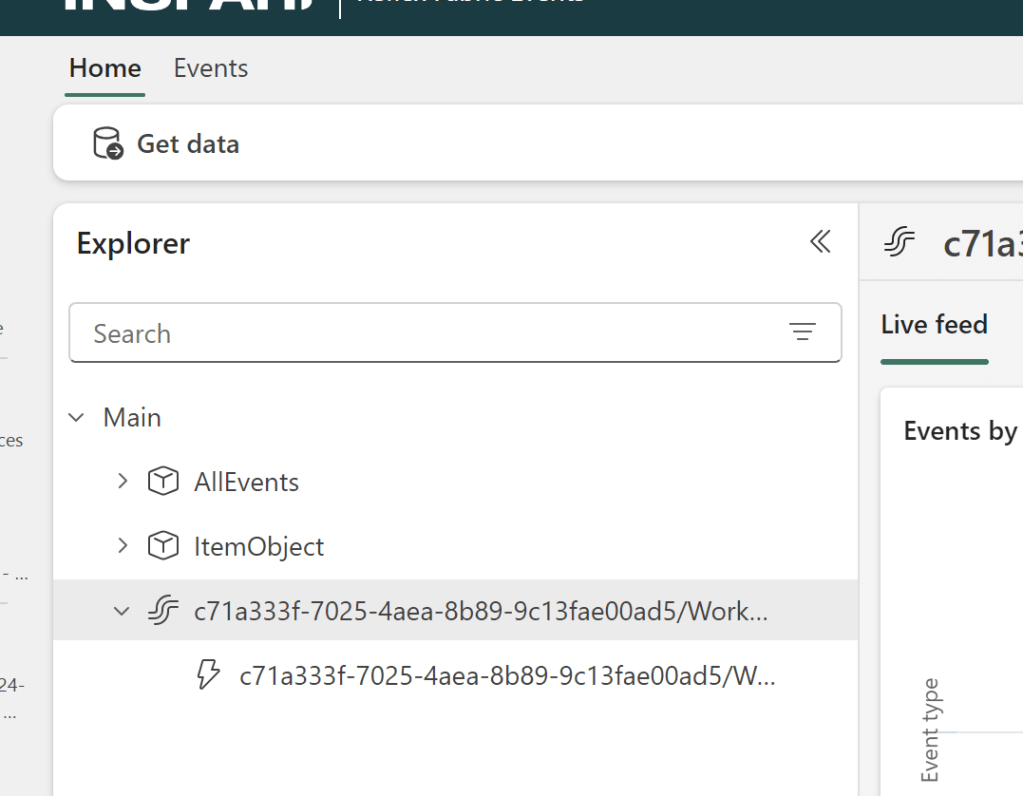Collapse the c71a333f eventstream node
Screen dimensions: 1023x796
[122, 610]
